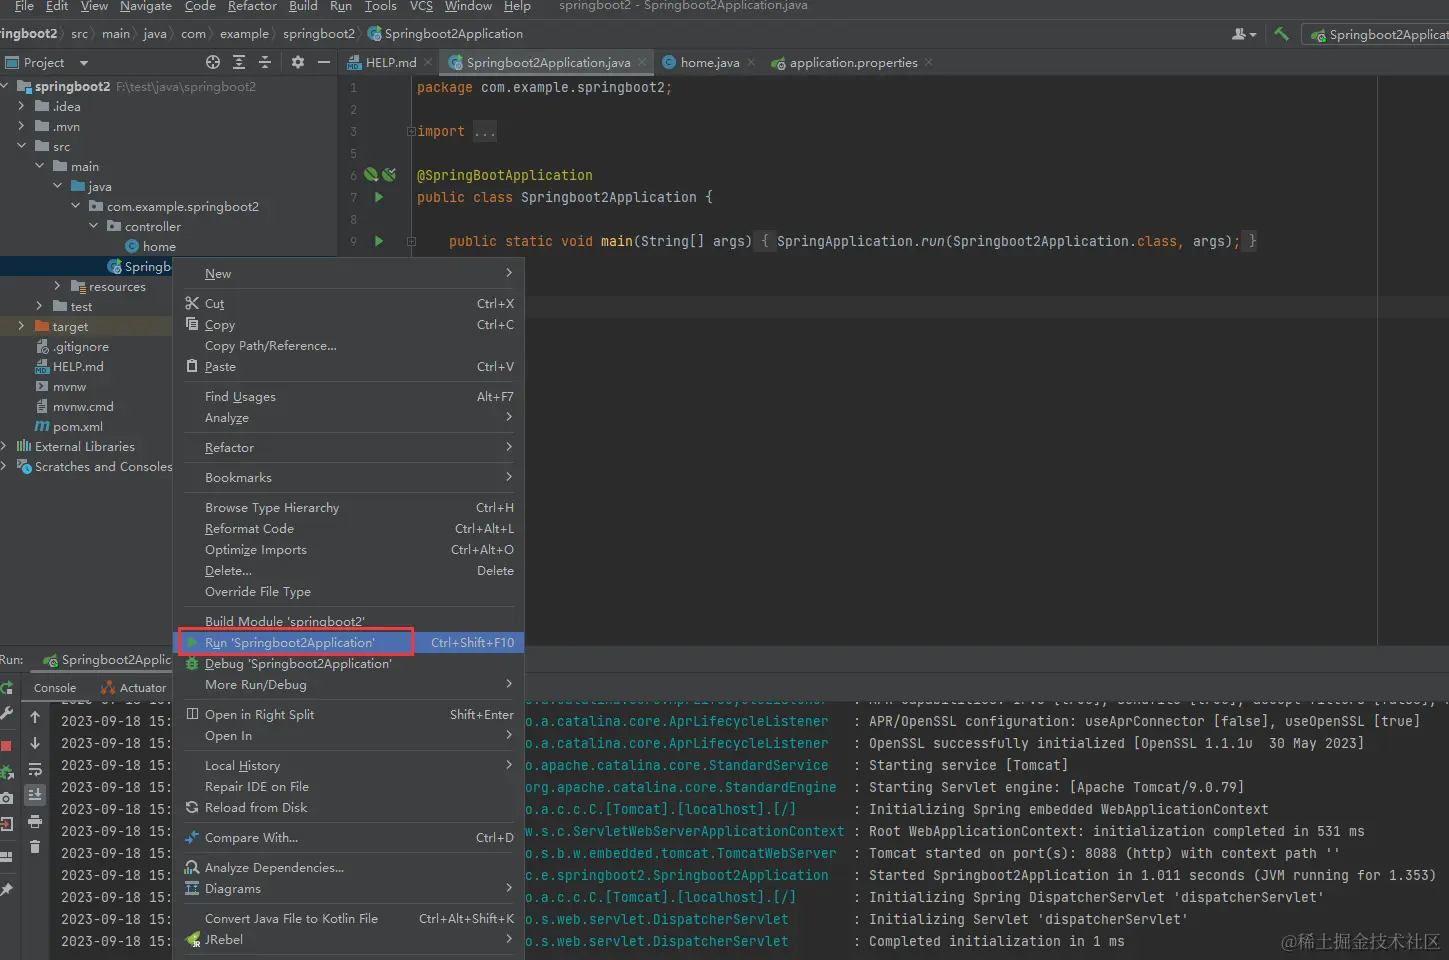Viewport: 1449px width, 960px height.
Task: Toggle soft-wrap in the console toolbar
Action: click(x=35, y=769)
